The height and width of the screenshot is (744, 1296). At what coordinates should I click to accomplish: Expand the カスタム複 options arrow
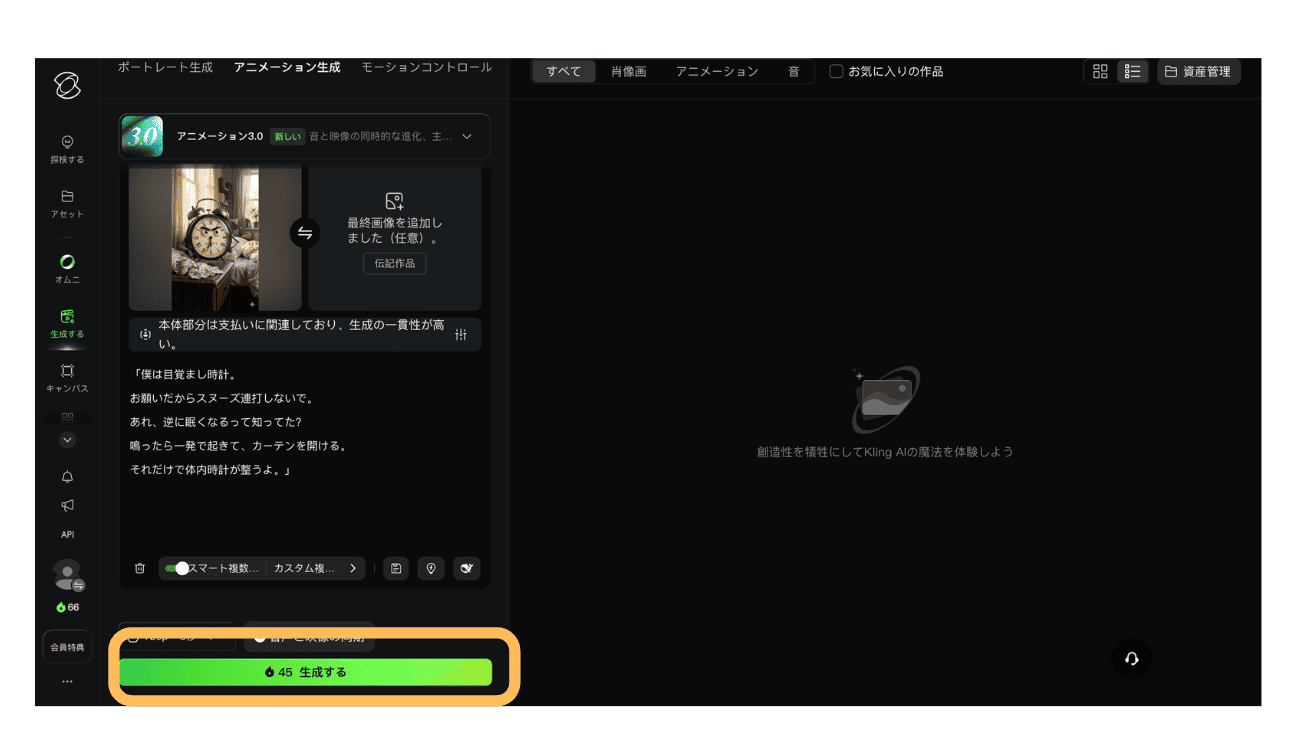click(x=353, y=568)
